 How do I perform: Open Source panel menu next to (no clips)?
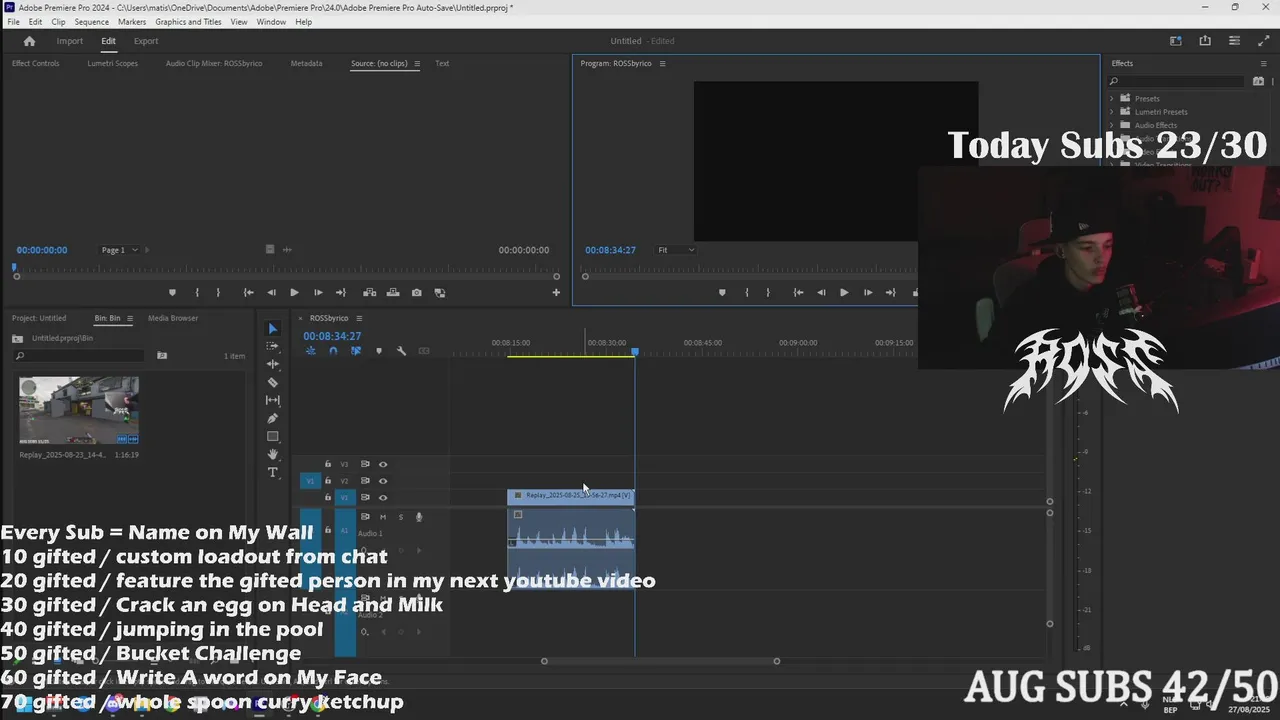tap(417, 63)
